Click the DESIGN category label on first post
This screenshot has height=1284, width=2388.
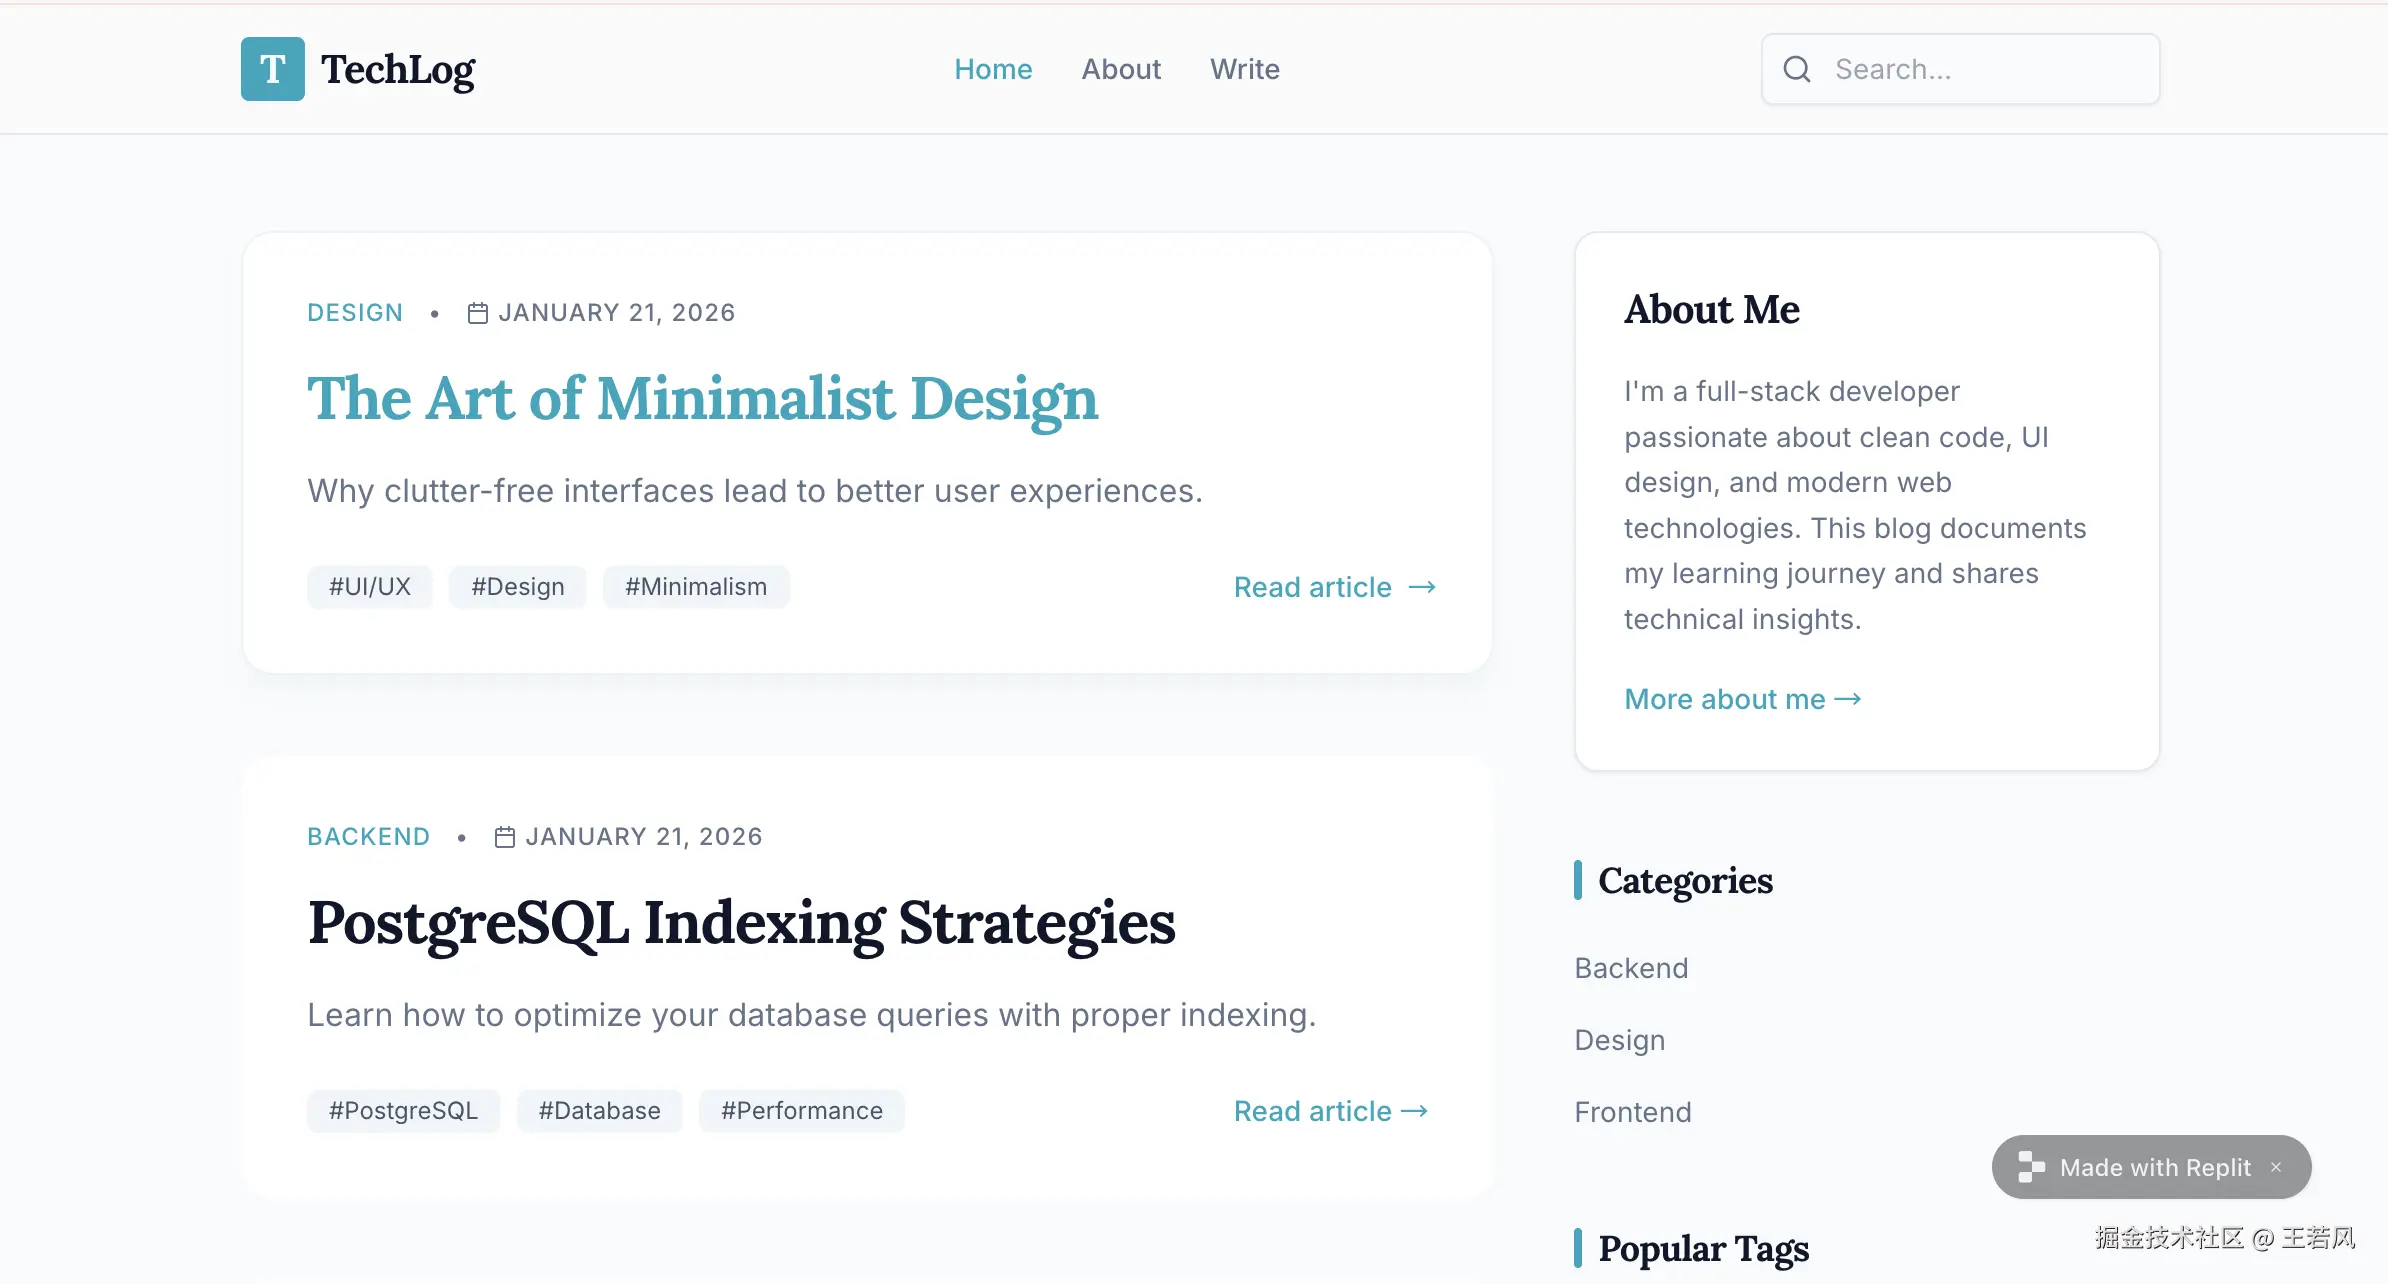(x=355, y=313)
